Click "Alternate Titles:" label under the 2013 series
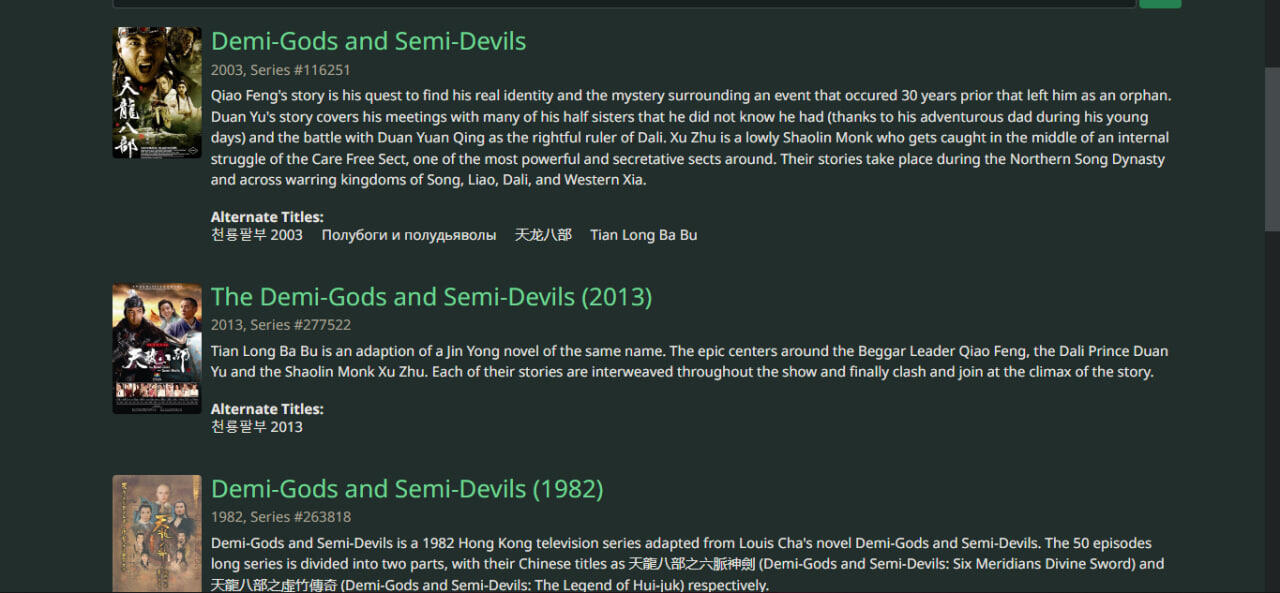The width and height of the screenshot is (1280, 593). pos(267,409)
